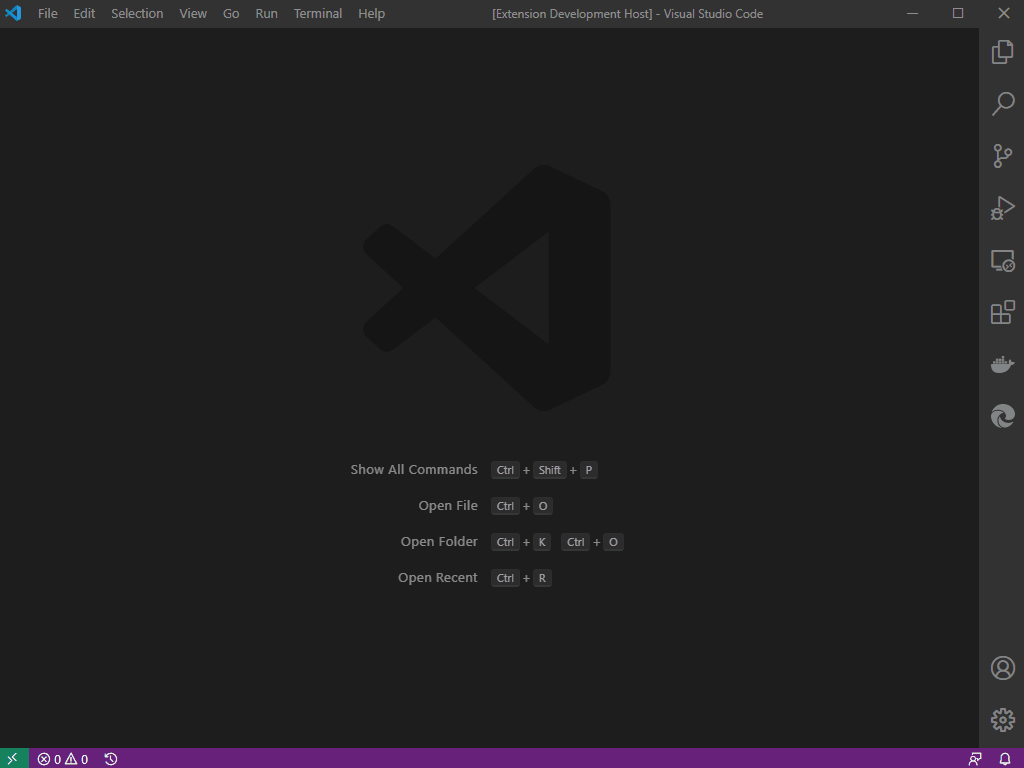Open the Help menu
Image resolution: width=1024 pixels, height=768 pixels.
372,14
